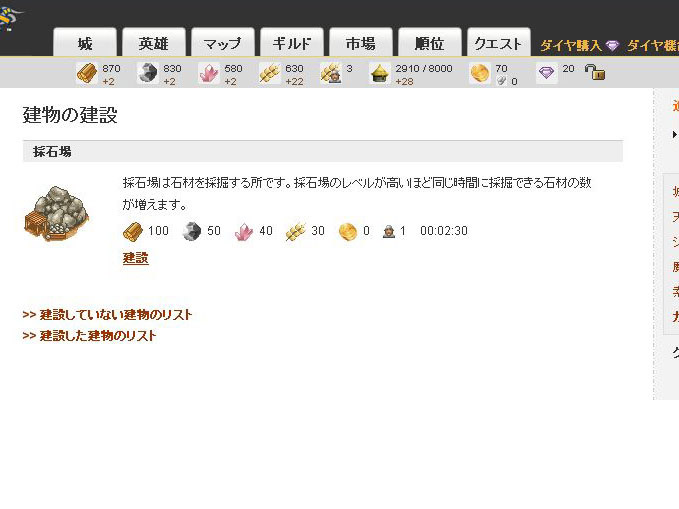Go to the ギルド tab
Screen dimensions: 679x509
(292, 43)
